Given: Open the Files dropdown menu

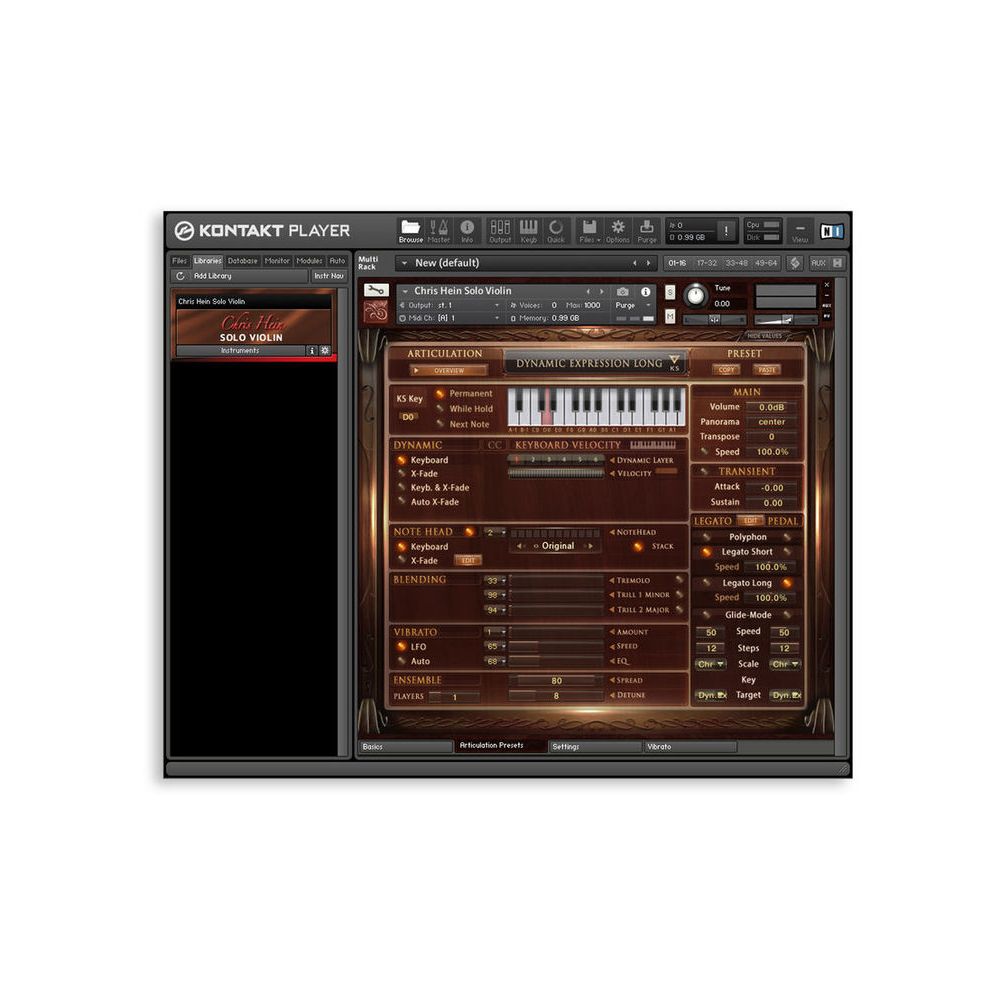Looking at the screenshot, I should pyautogui.click(x=589, y=231).
